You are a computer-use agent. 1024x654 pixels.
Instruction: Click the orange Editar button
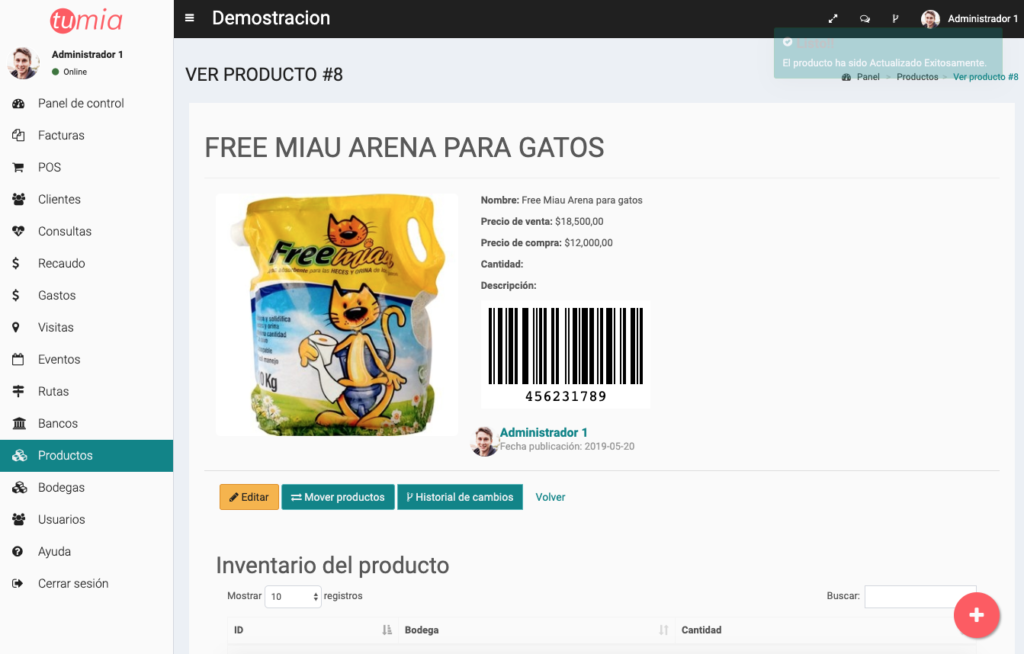click(x=249, y=497)
